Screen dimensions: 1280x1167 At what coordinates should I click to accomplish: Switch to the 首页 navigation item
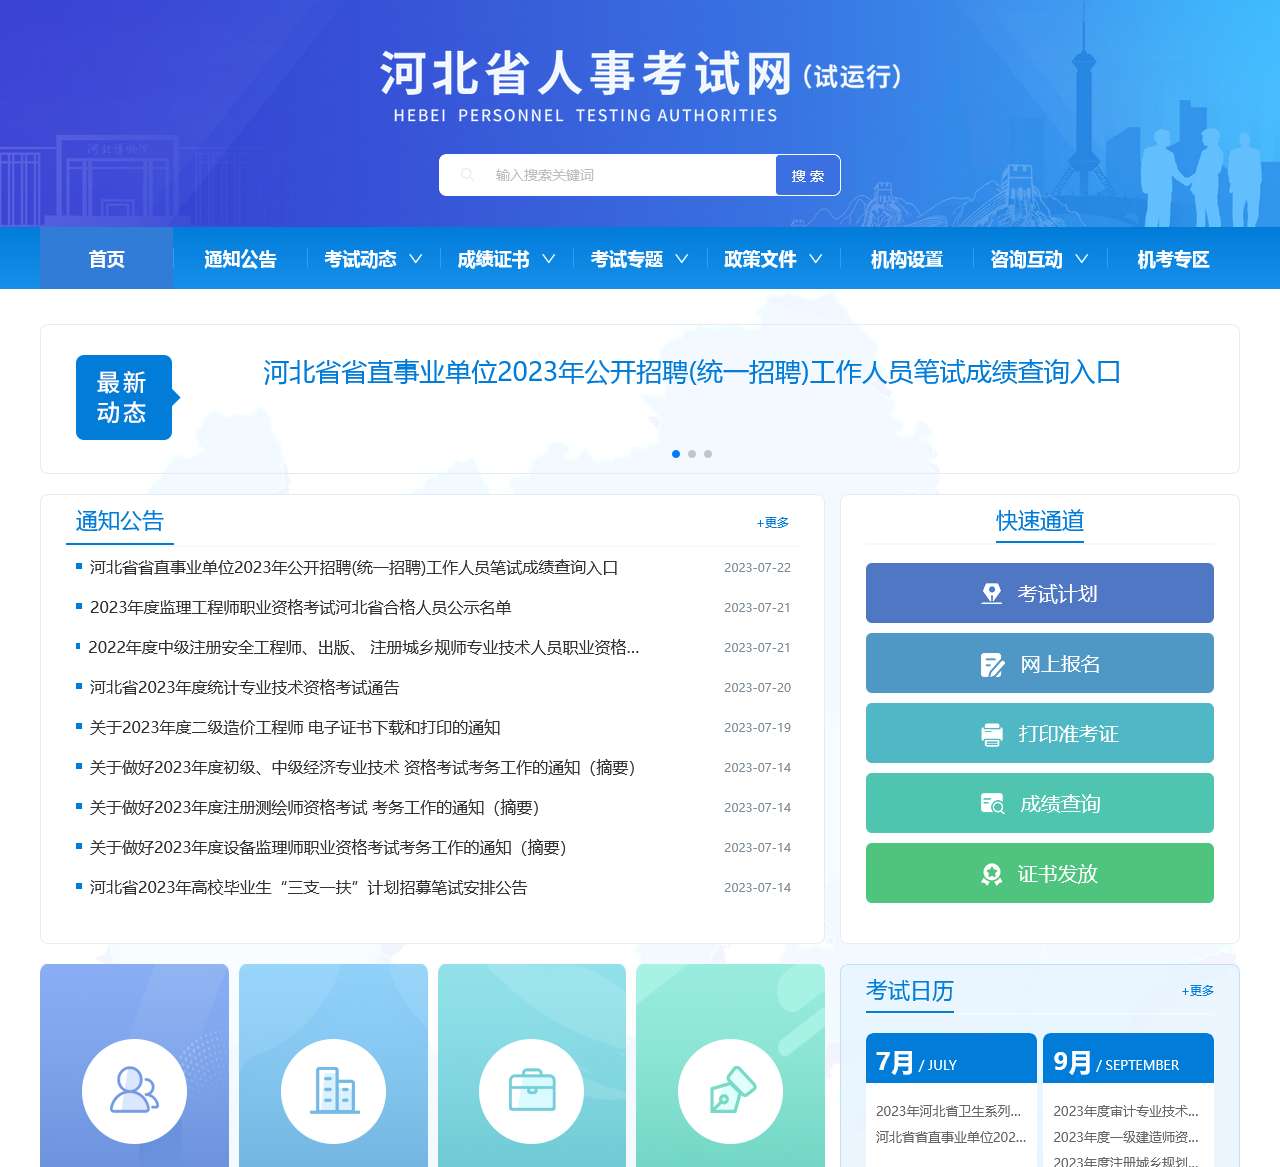coord(106,259)
